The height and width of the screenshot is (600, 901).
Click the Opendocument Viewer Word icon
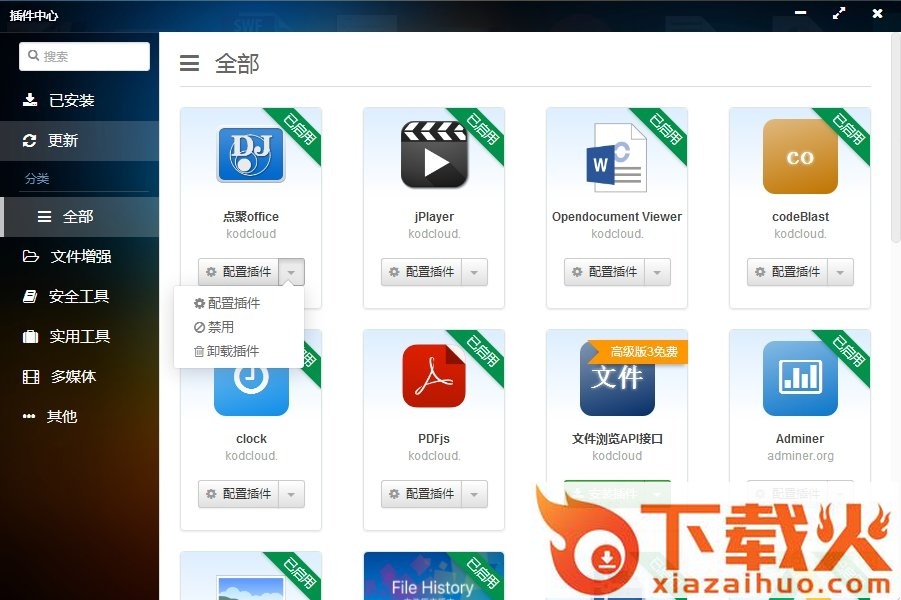pyautogui.click(x=617, y=157)
